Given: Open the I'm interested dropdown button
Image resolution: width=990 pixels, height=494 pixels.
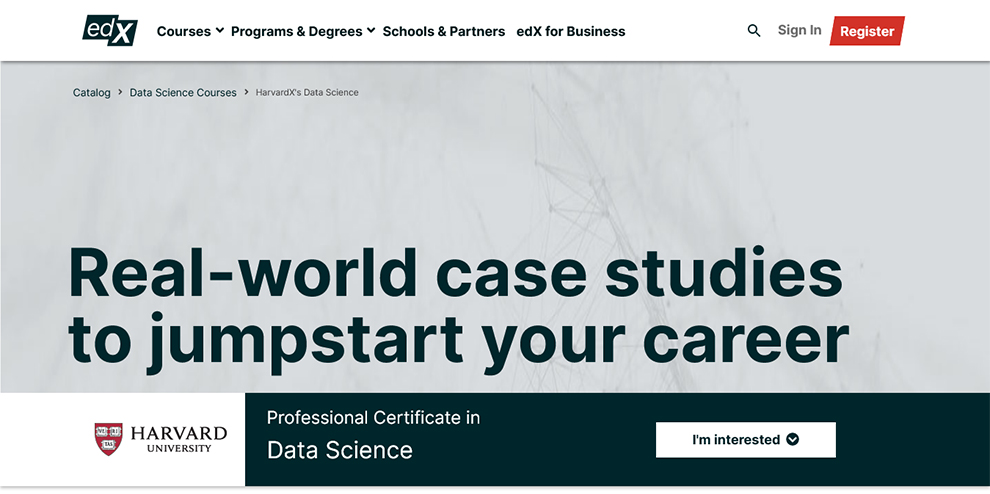Looking at the screenshot, I should pos(746,440).
